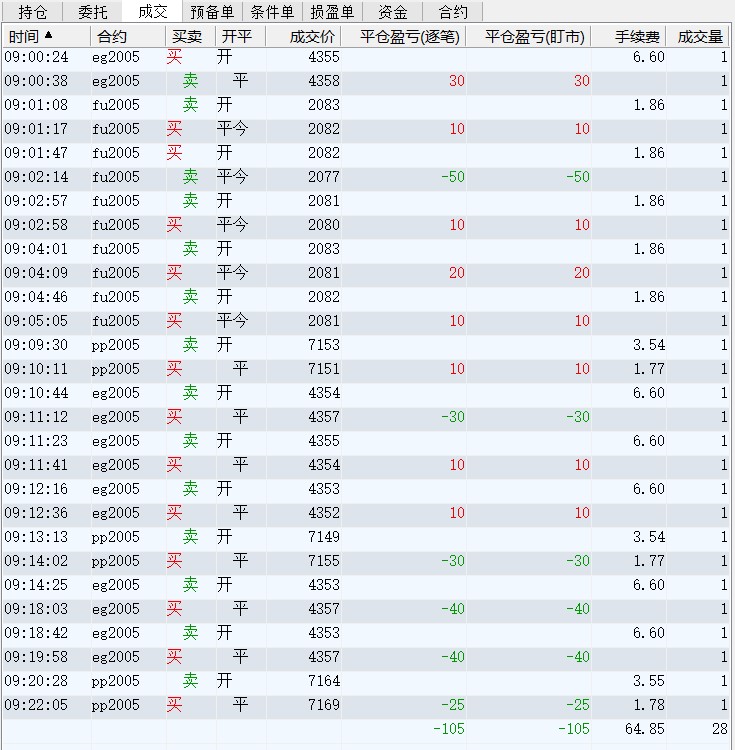The width and height of the screenshot is (735, 750).
Task: Click 平今 in the 09:01:17 row
Action: [232, 129]
